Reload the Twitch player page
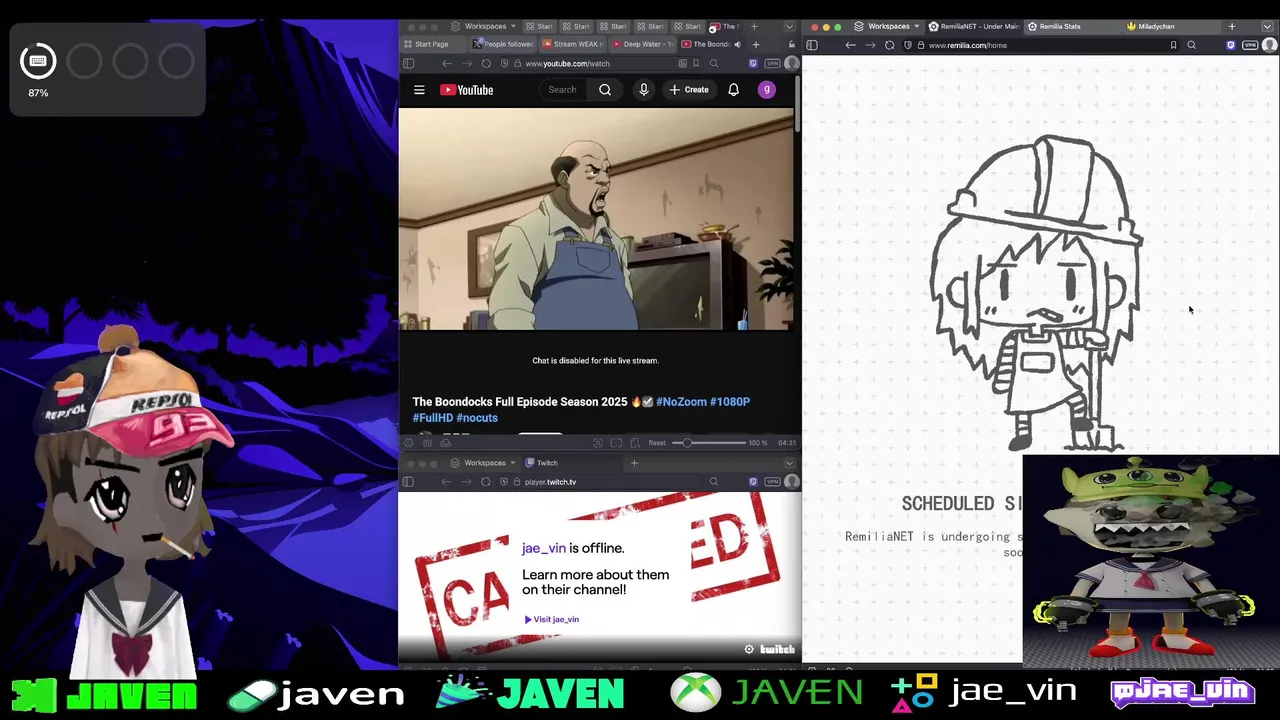 (x=486, y=482)
